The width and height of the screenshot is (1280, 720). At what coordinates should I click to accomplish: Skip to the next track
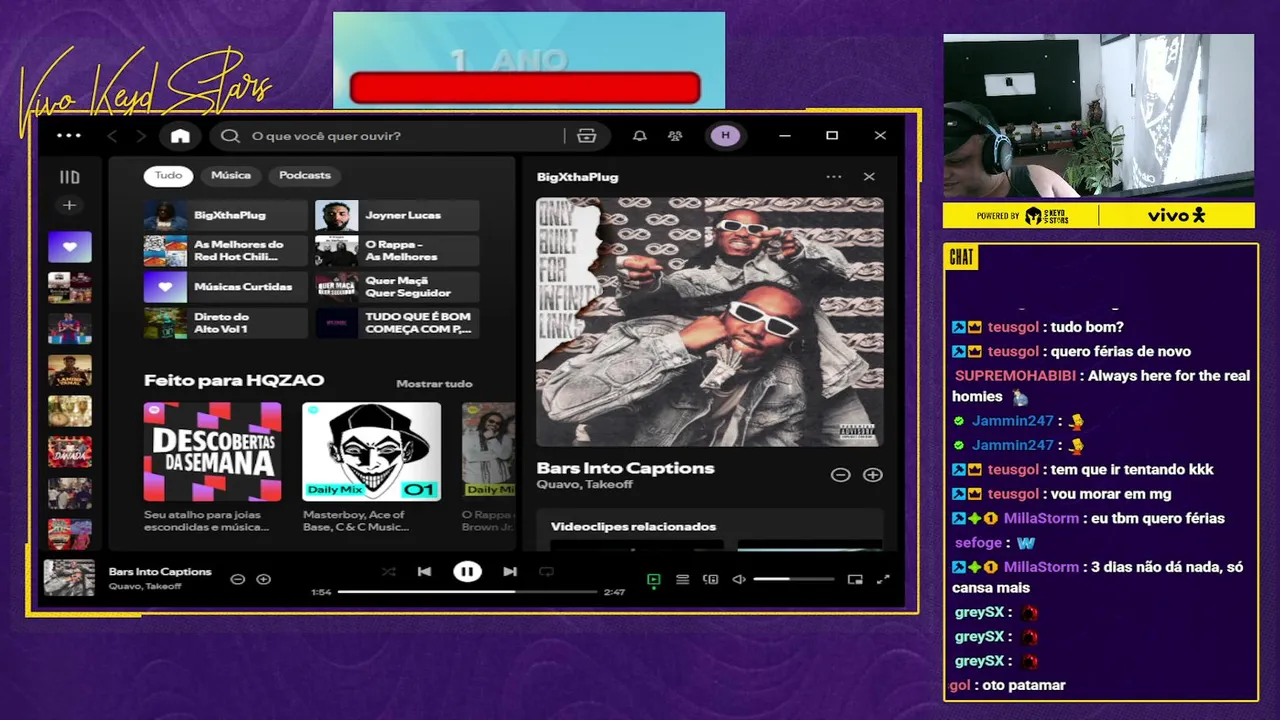[510, 572]
